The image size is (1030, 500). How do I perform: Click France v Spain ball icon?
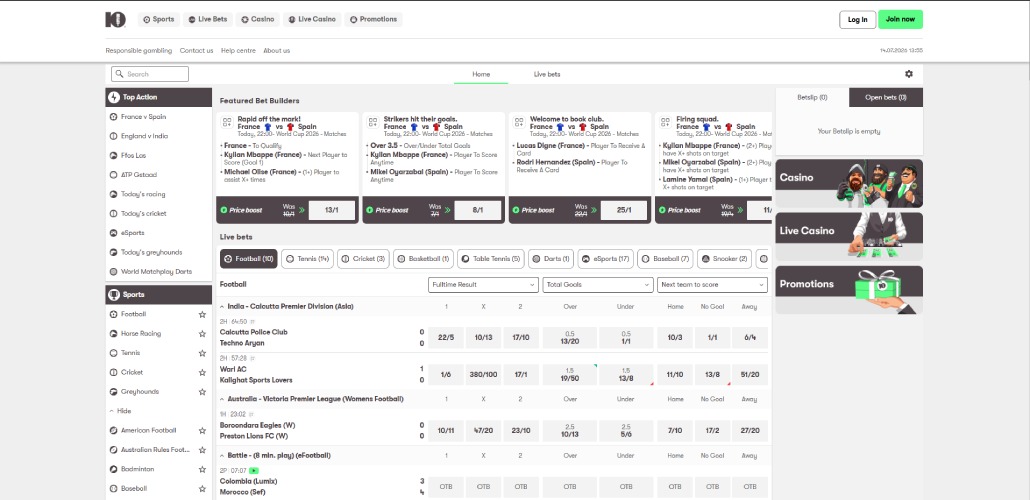click(x=114, y=117)
